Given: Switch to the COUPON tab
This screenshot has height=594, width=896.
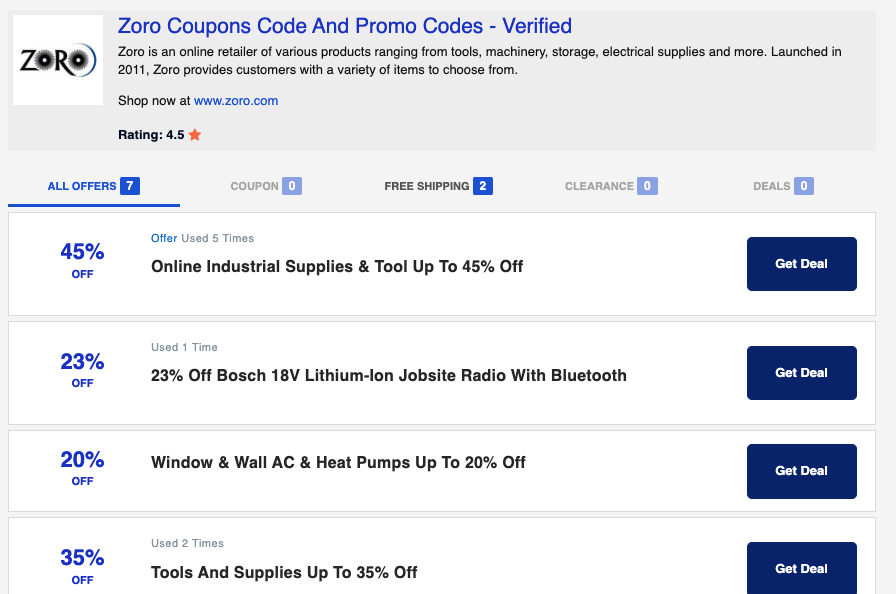Looking at the screenshot, I should coord(255,186).
